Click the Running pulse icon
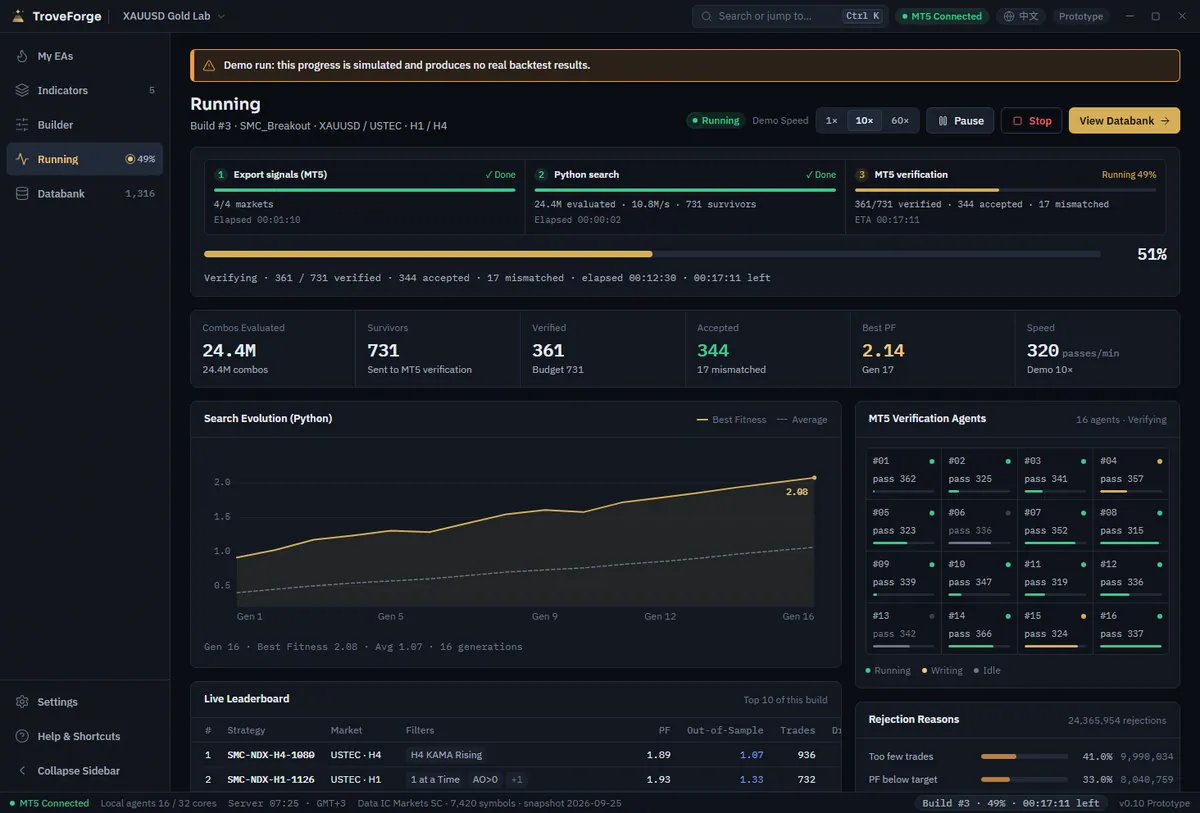This screenshot has height=813, width=1200. tap(22, 159)
